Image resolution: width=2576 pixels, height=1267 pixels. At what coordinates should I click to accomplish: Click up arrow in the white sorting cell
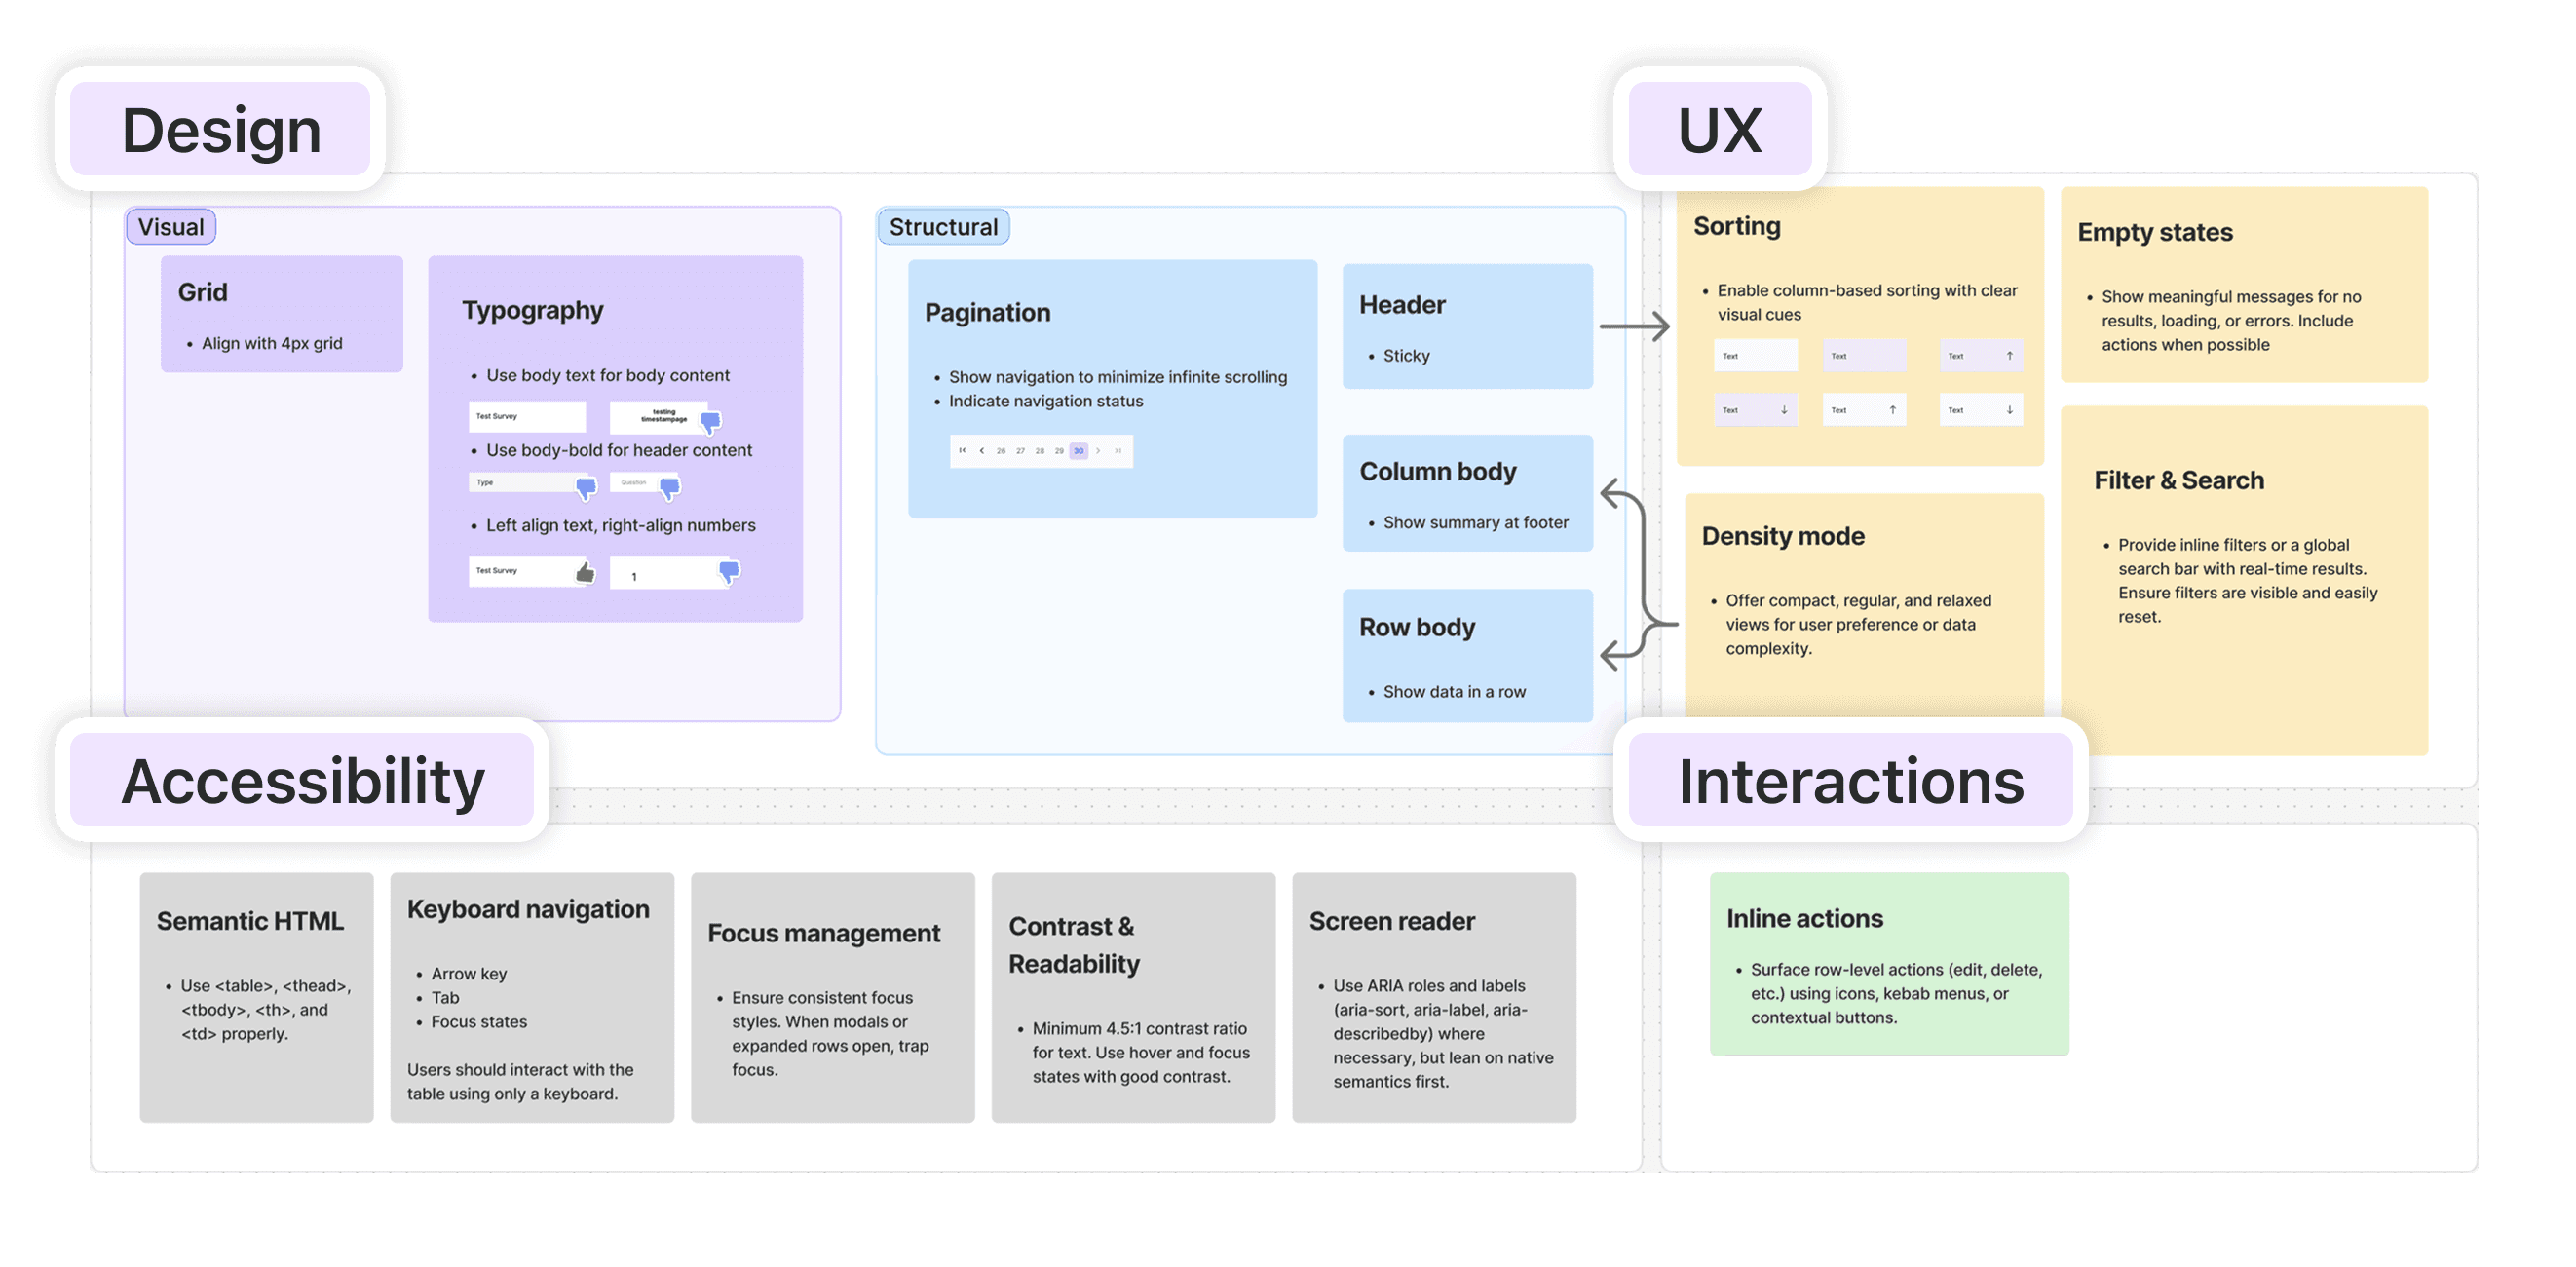coord(1893,410)
